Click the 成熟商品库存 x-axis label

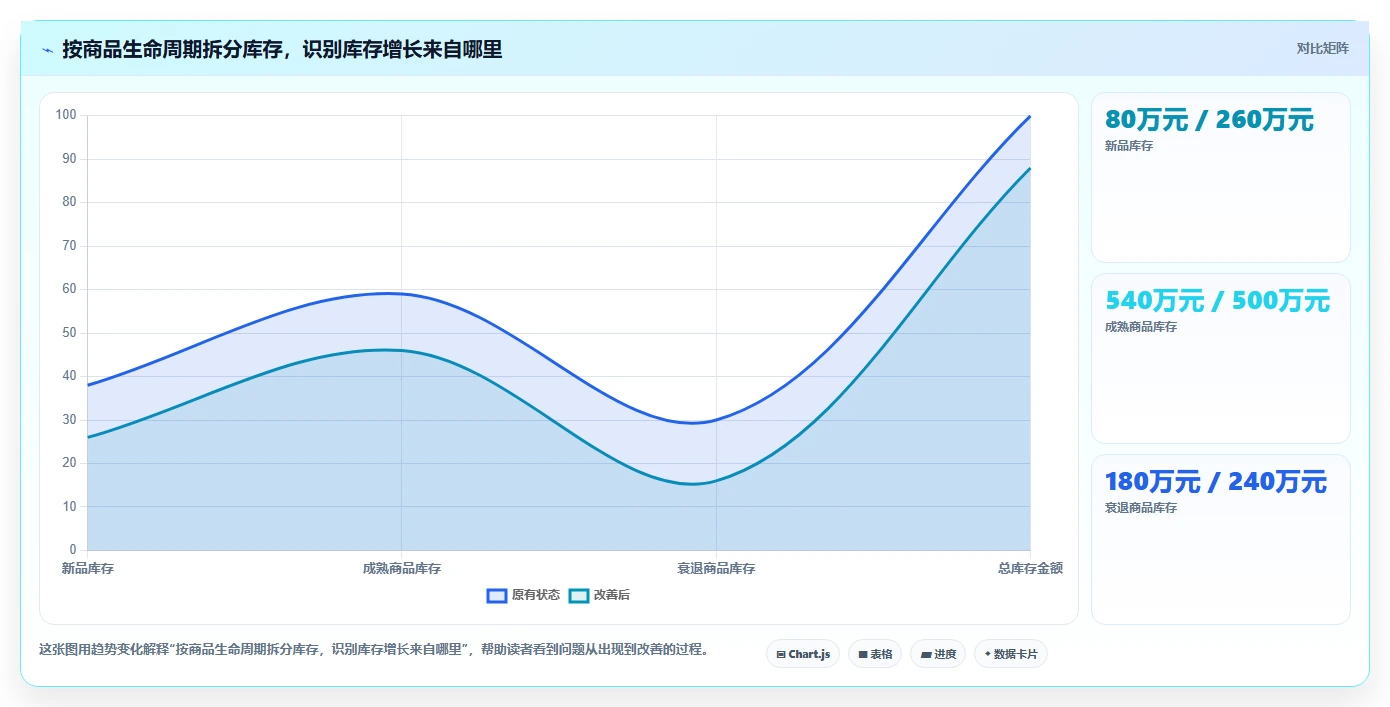(x=402, y=568)
